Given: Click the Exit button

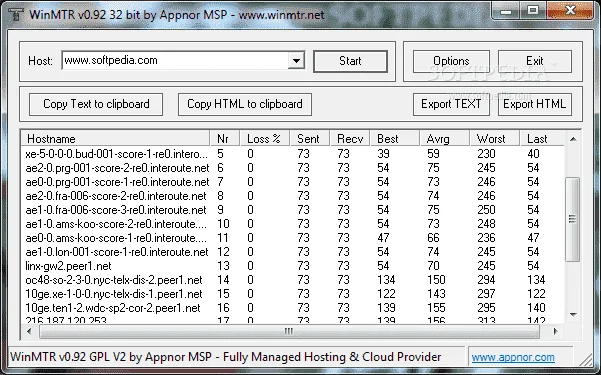Looking at the screenshot, I should click(x=535, y=61).
